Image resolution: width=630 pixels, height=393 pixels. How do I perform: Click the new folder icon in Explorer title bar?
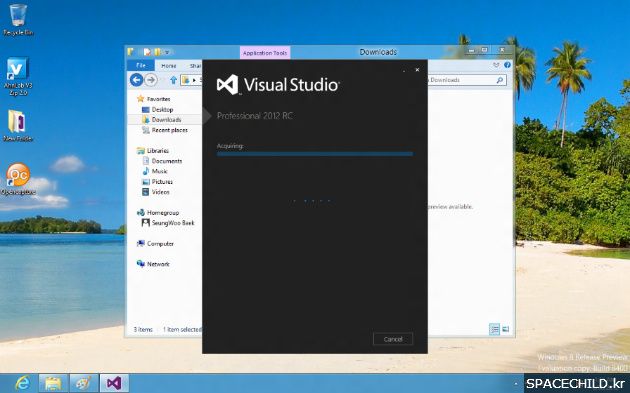tap(157, 52)
